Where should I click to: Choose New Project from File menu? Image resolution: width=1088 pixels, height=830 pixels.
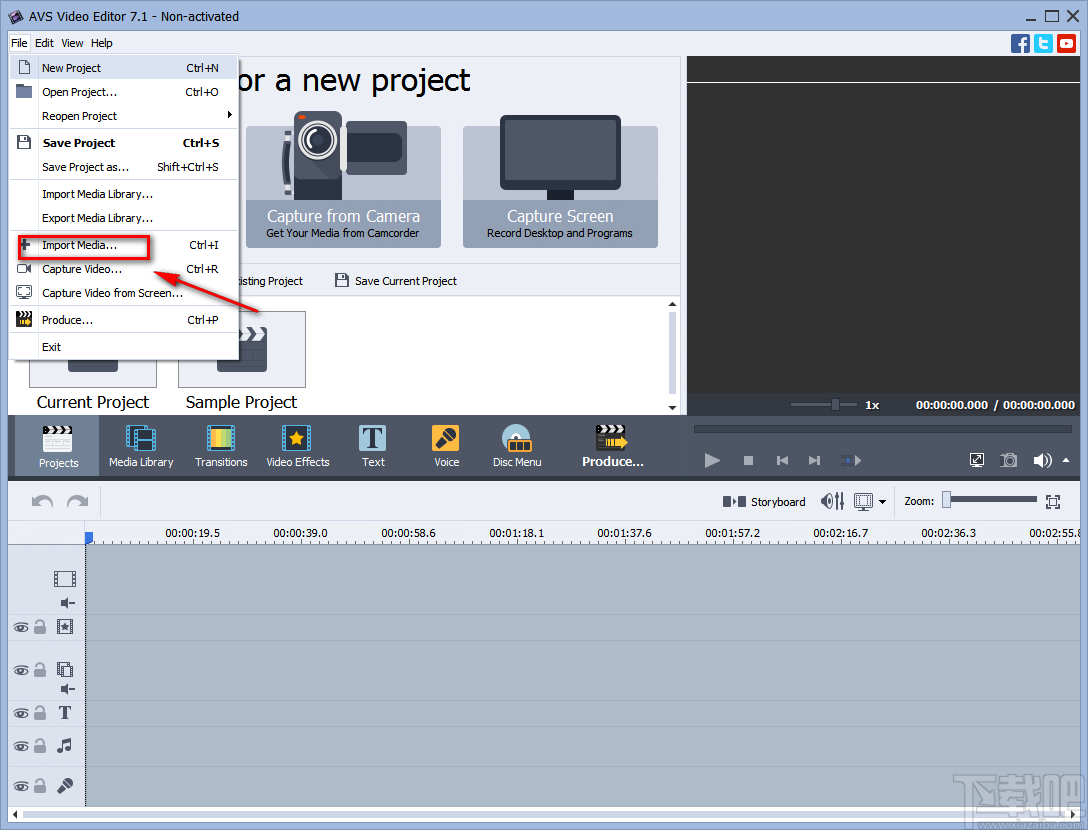(x=124, y=68)
